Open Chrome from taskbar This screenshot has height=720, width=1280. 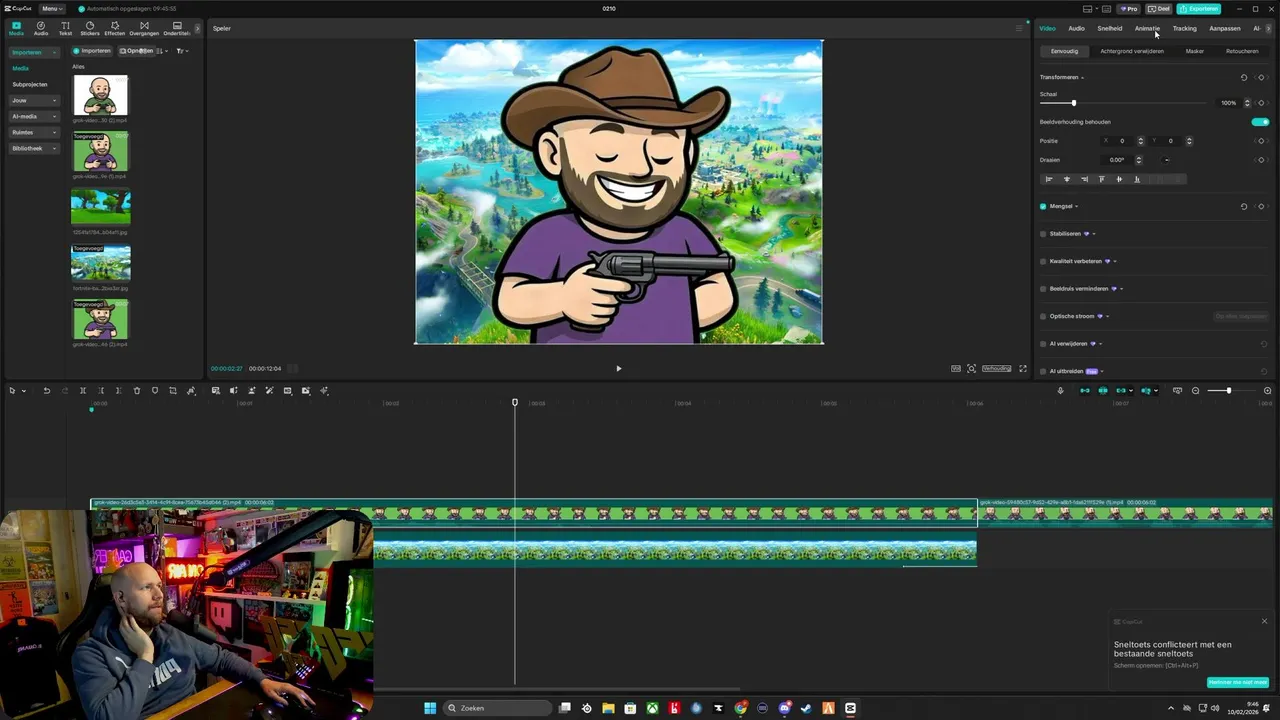[x=741, y=708]
